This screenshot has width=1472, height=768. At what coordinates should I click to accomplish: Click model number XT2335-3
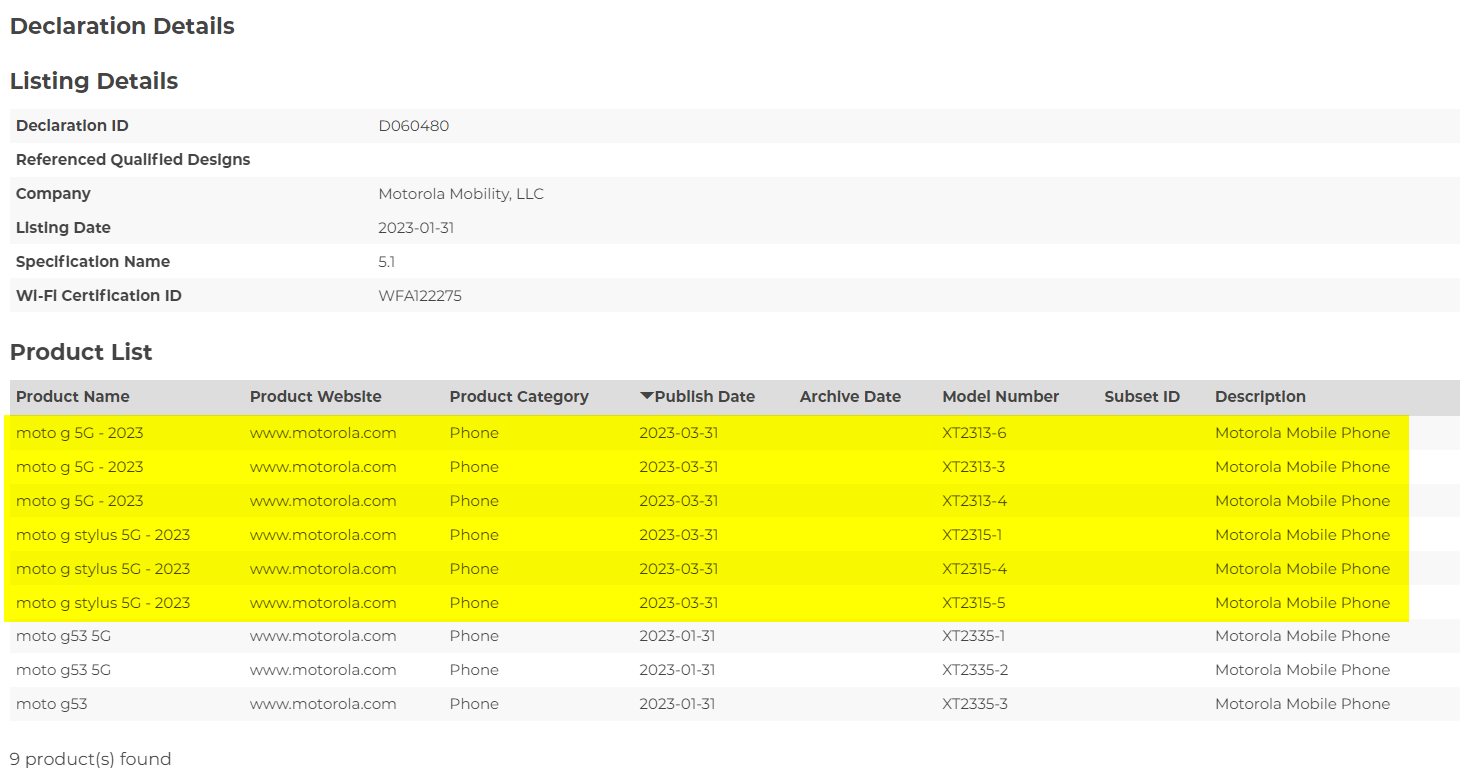tap(975, 704)
